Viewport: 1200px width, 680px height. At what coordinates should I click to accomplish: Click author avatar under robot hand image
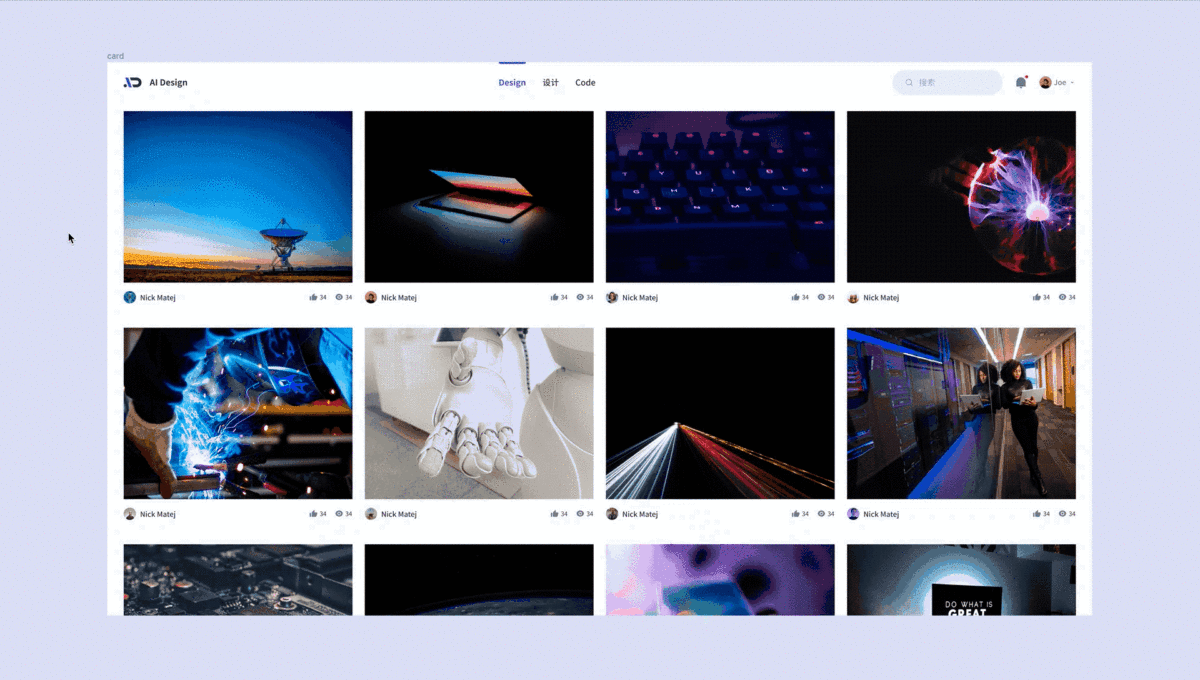point(371,514)
